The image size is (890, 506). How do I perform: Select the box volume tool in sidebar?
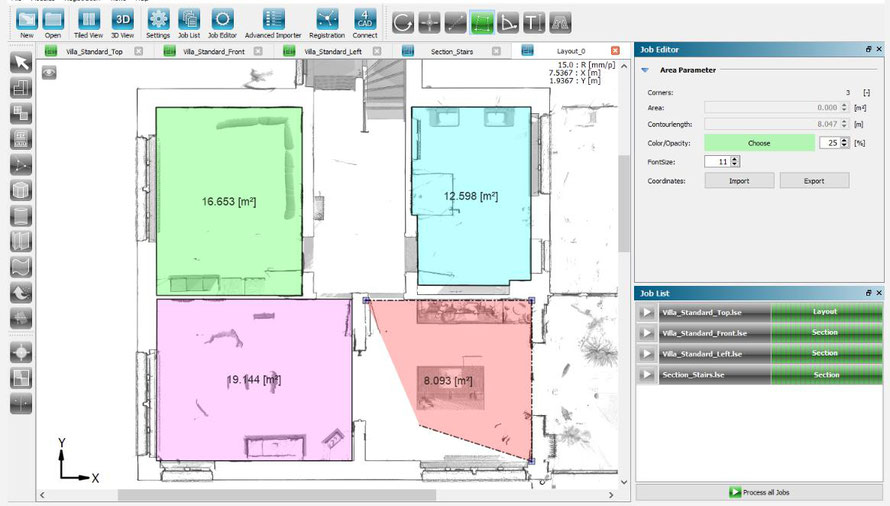pyautogui.click(x=21, y=190)
